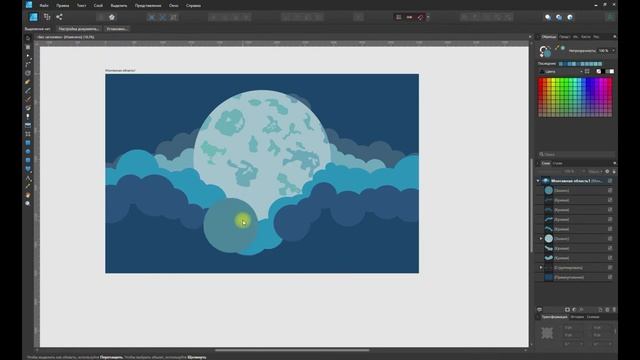
Task: Open the Правка menu
Action: point(62,6)
